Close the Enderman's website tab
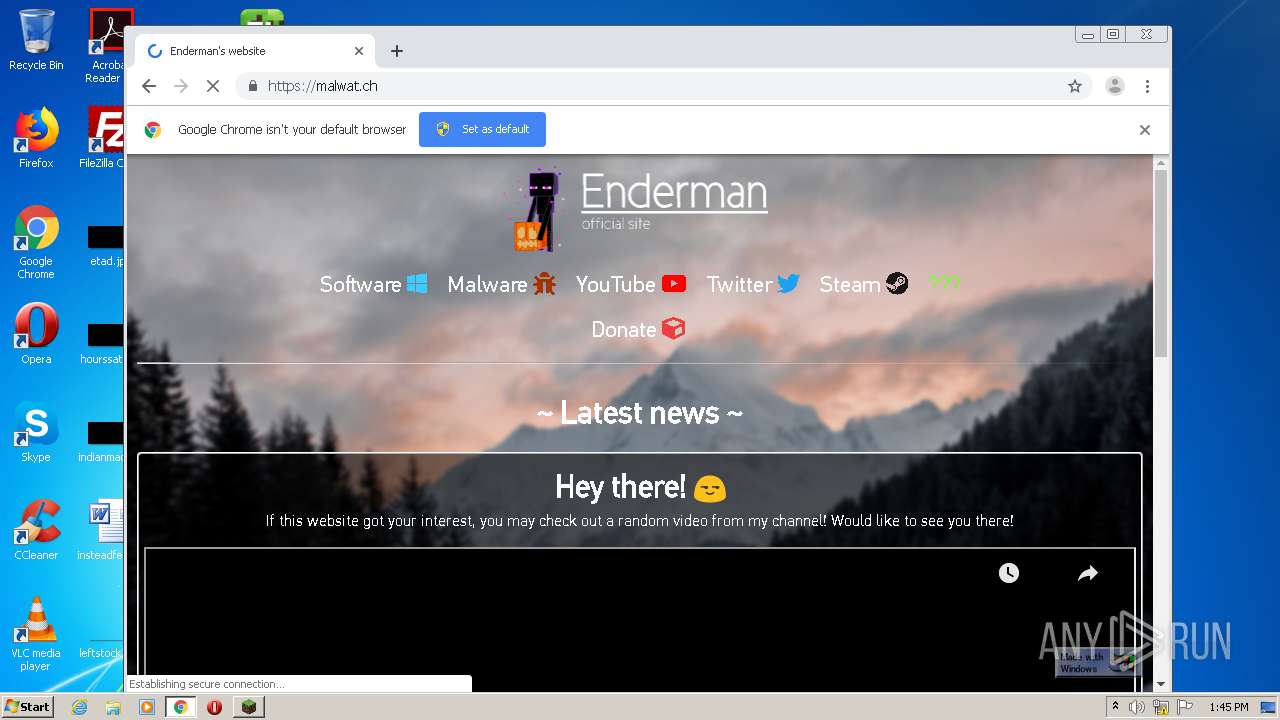 (x=359, y=51)
